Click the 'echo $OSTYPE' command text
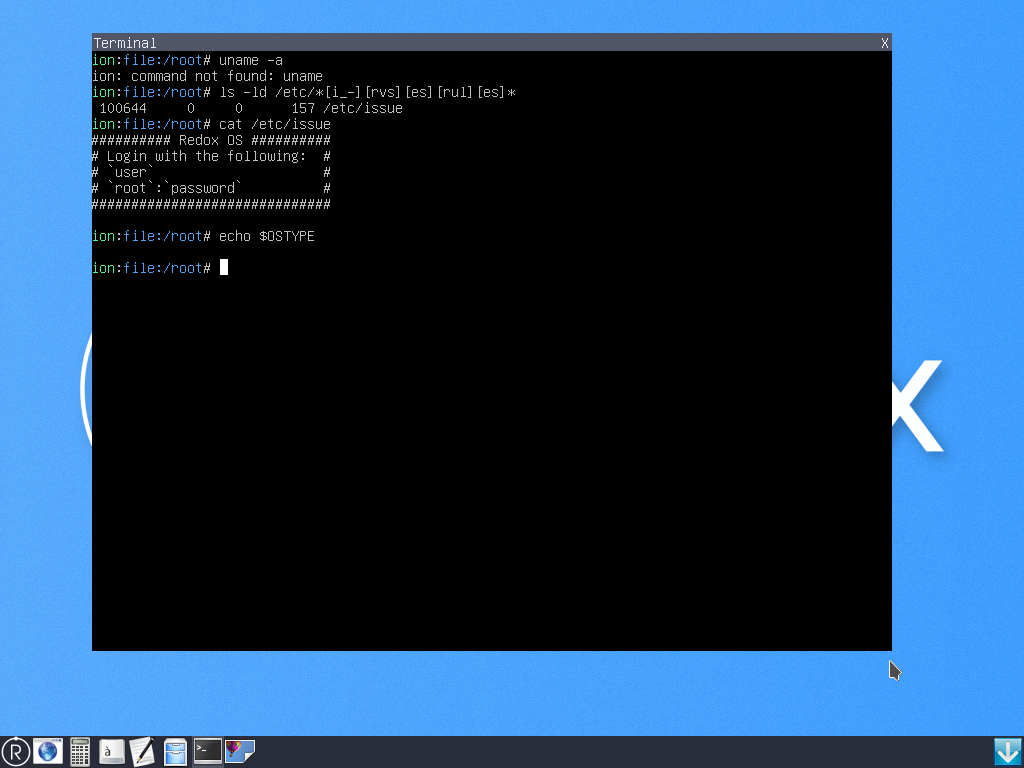 (x=266, y=236)
